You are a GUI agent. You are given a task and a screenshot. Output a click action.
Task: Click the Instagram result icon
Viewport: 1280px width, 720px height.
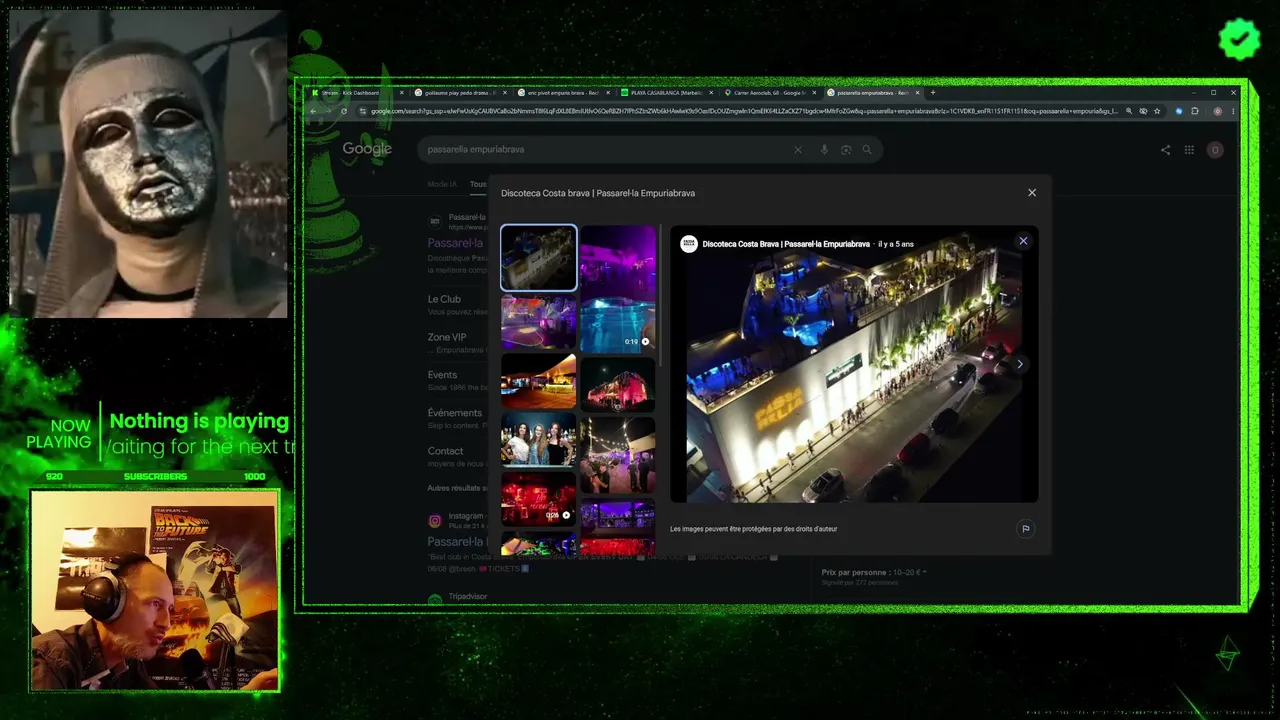(x=435, y=521)
